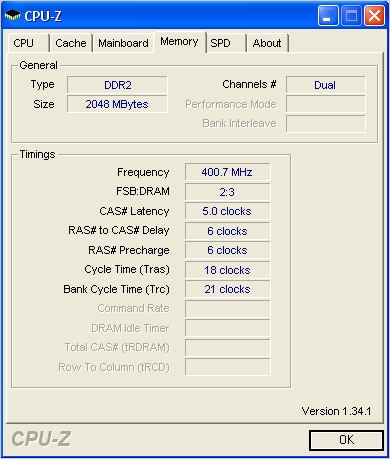Click the CPU-Z chip icon in title bar
The width and height of the screenshot is (390, 459).
tap(13, 15)
